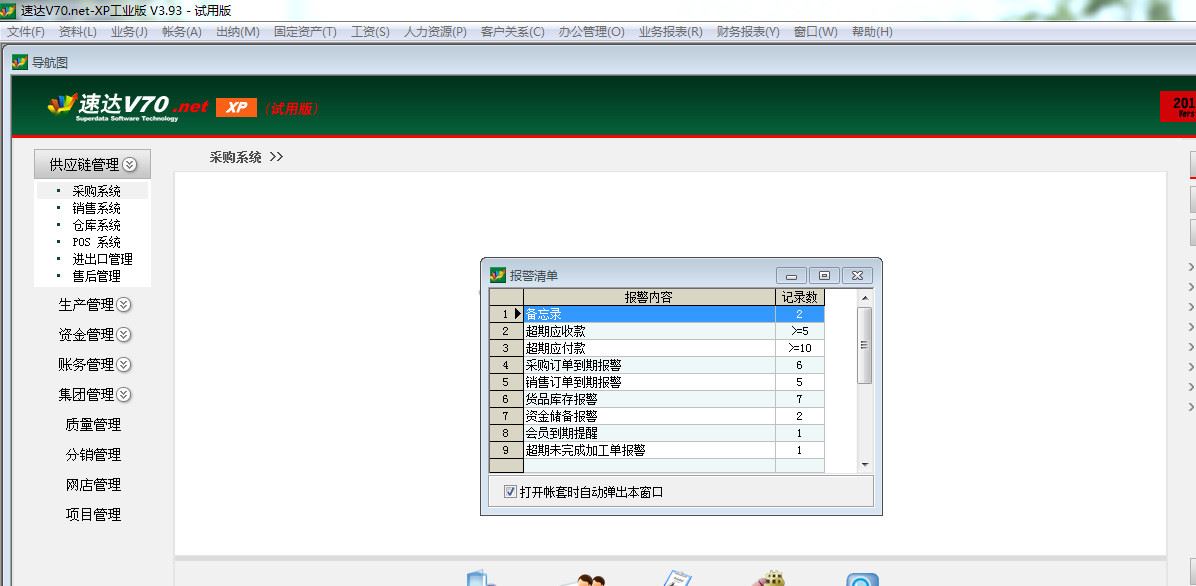The width and height of the screenshot is (1196, 586).
Task: Click record count 7 for 货品库存报警
Action: coord(799,399)
